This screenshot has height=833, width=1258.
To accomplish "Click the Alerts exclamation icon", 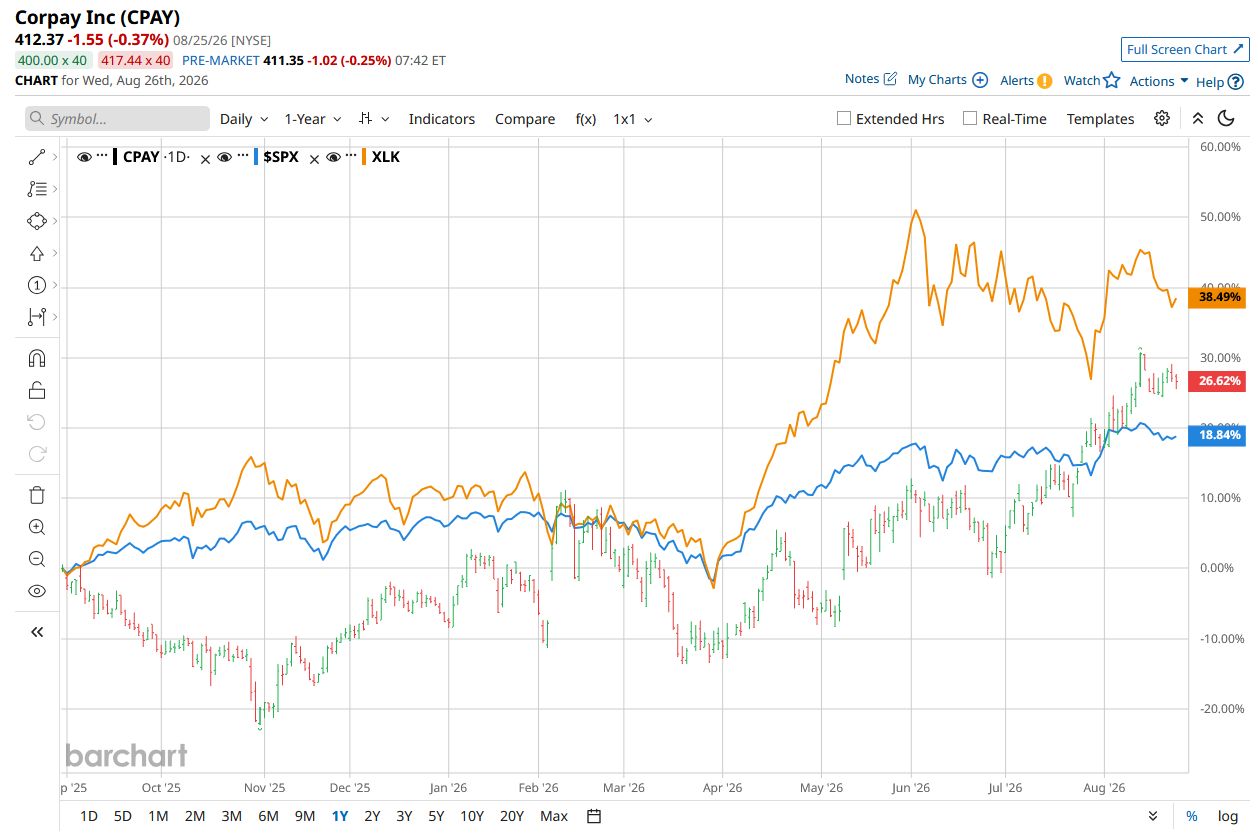I will 1044,81.
